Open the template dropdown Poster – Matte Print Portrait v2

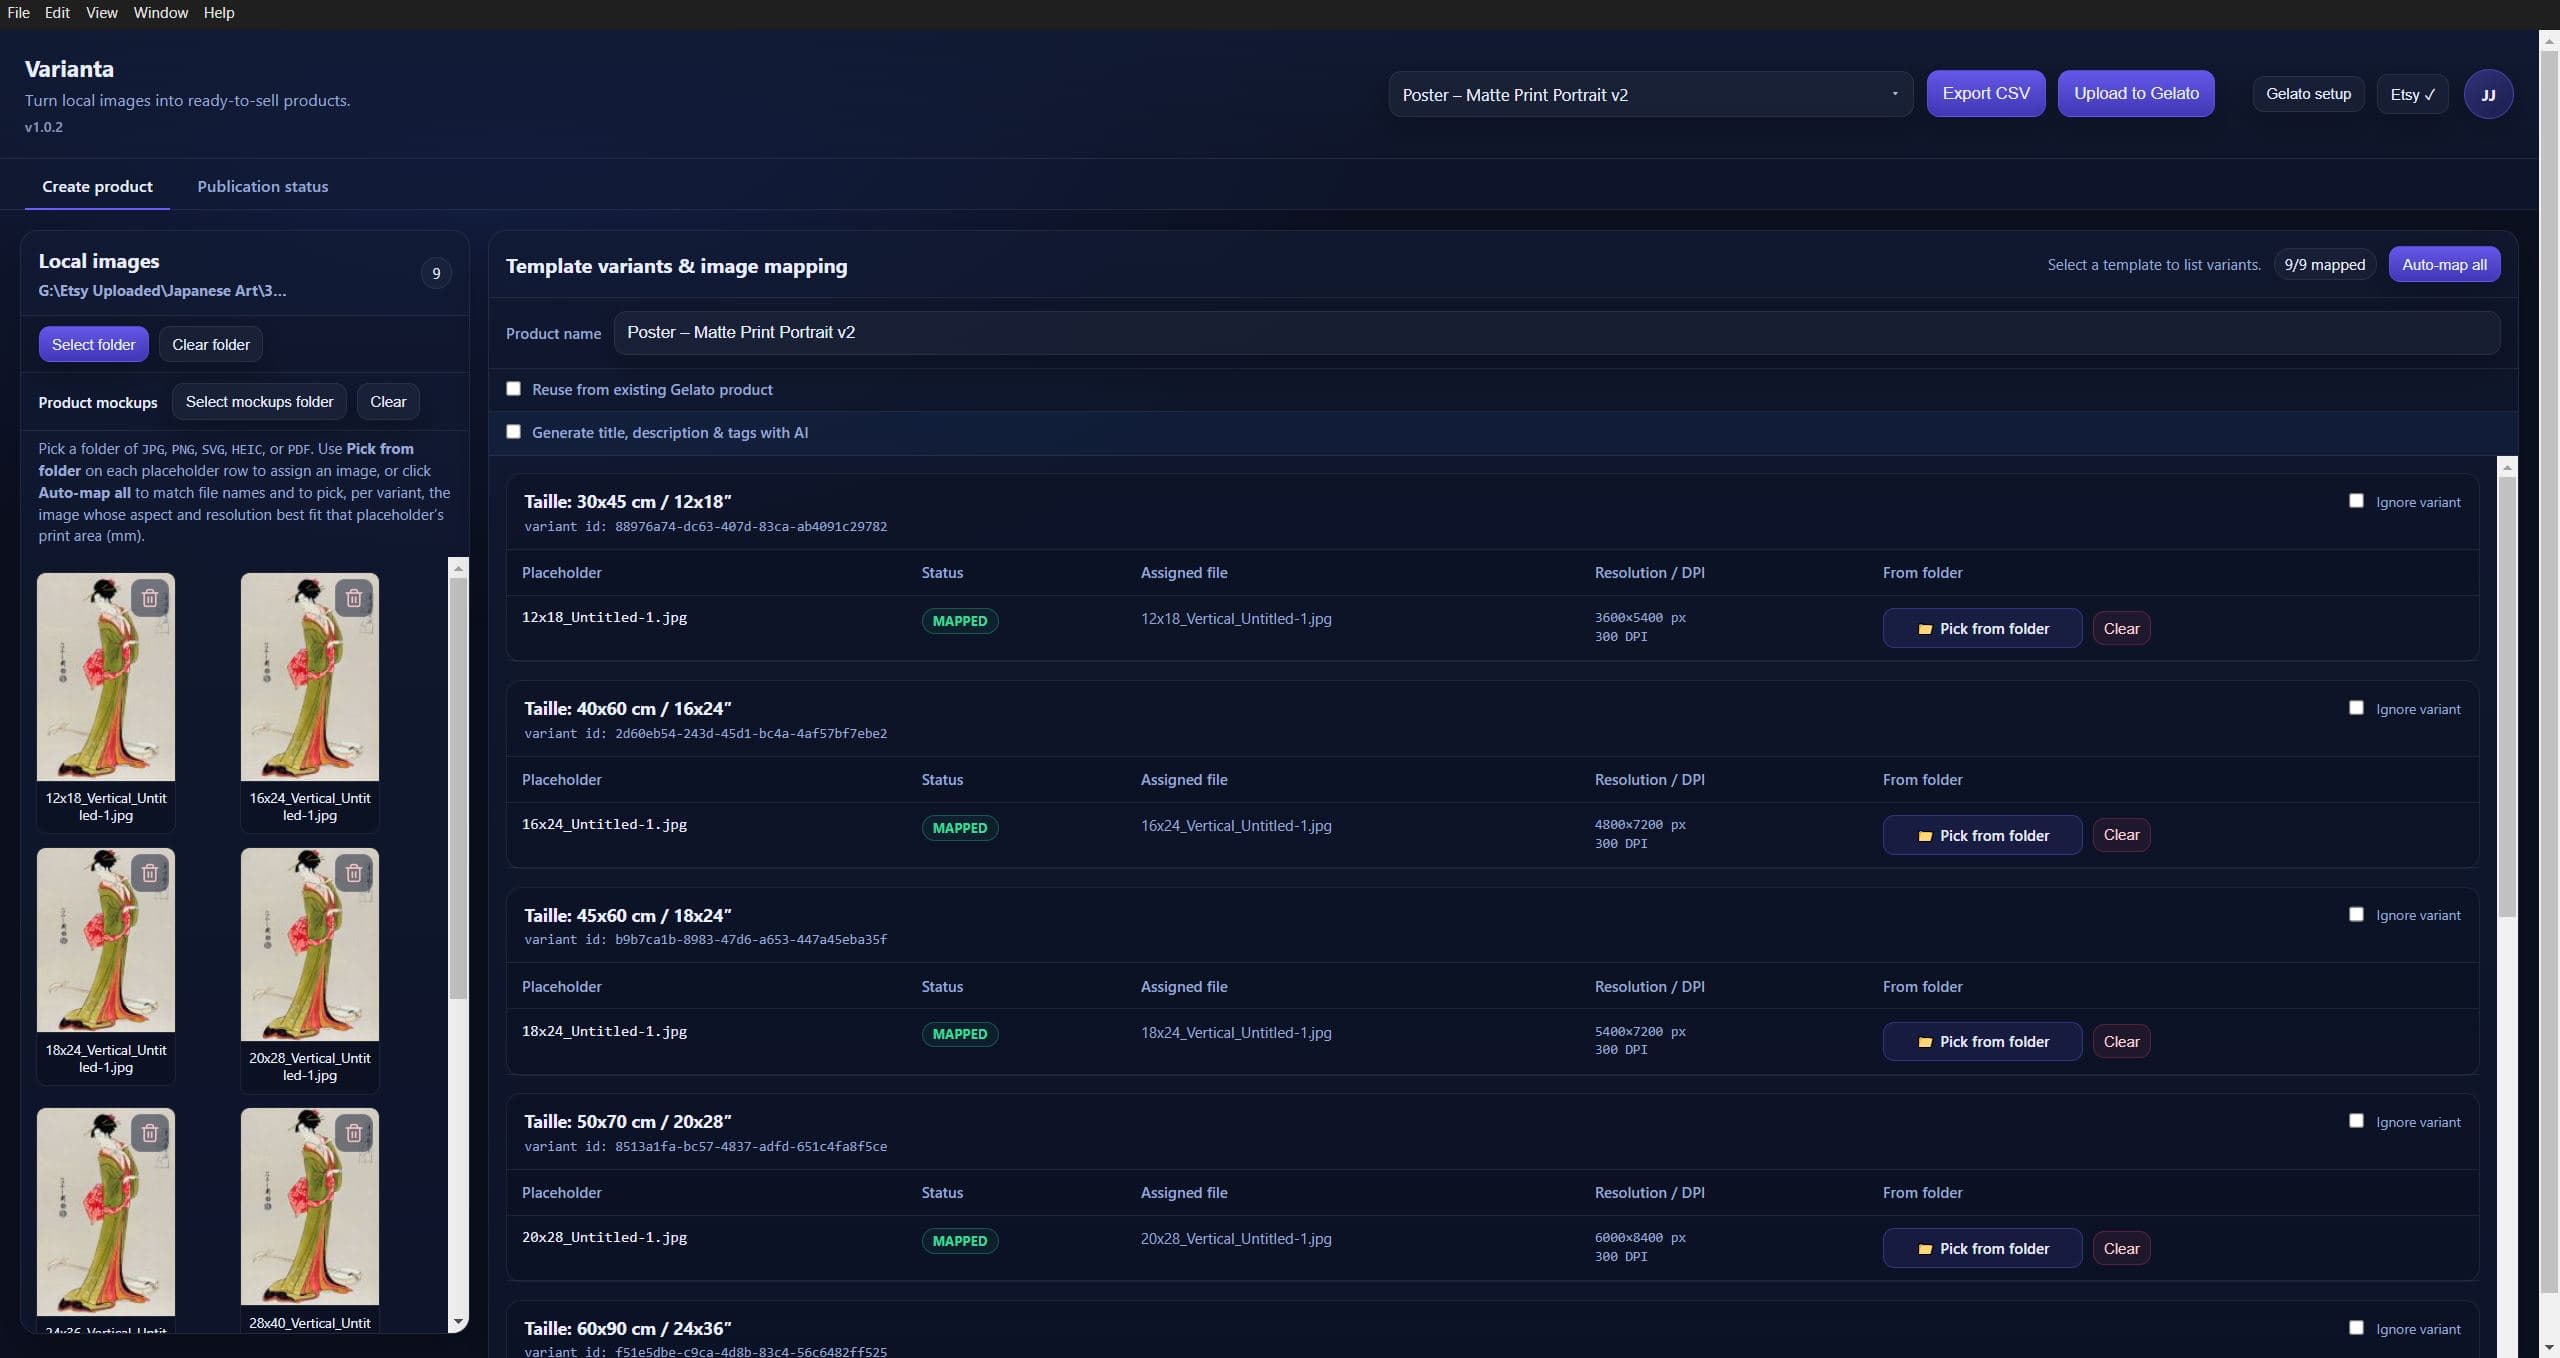[x=1650, y=94]
